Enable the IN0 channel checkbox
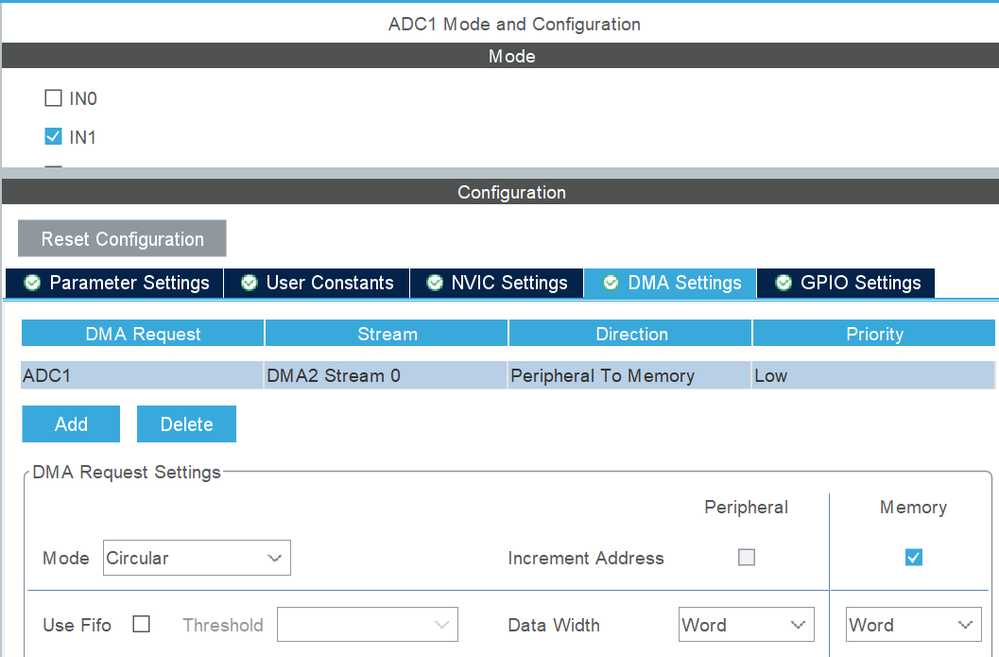 click(x=53, y=99)
